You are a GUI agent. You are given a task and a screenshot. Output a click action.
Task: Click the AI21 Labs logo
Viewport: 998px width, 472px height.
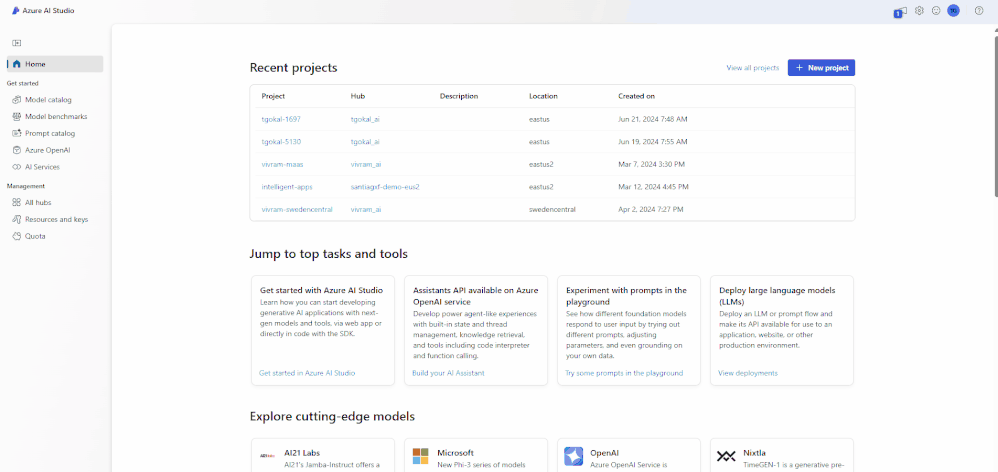[267, 455]
